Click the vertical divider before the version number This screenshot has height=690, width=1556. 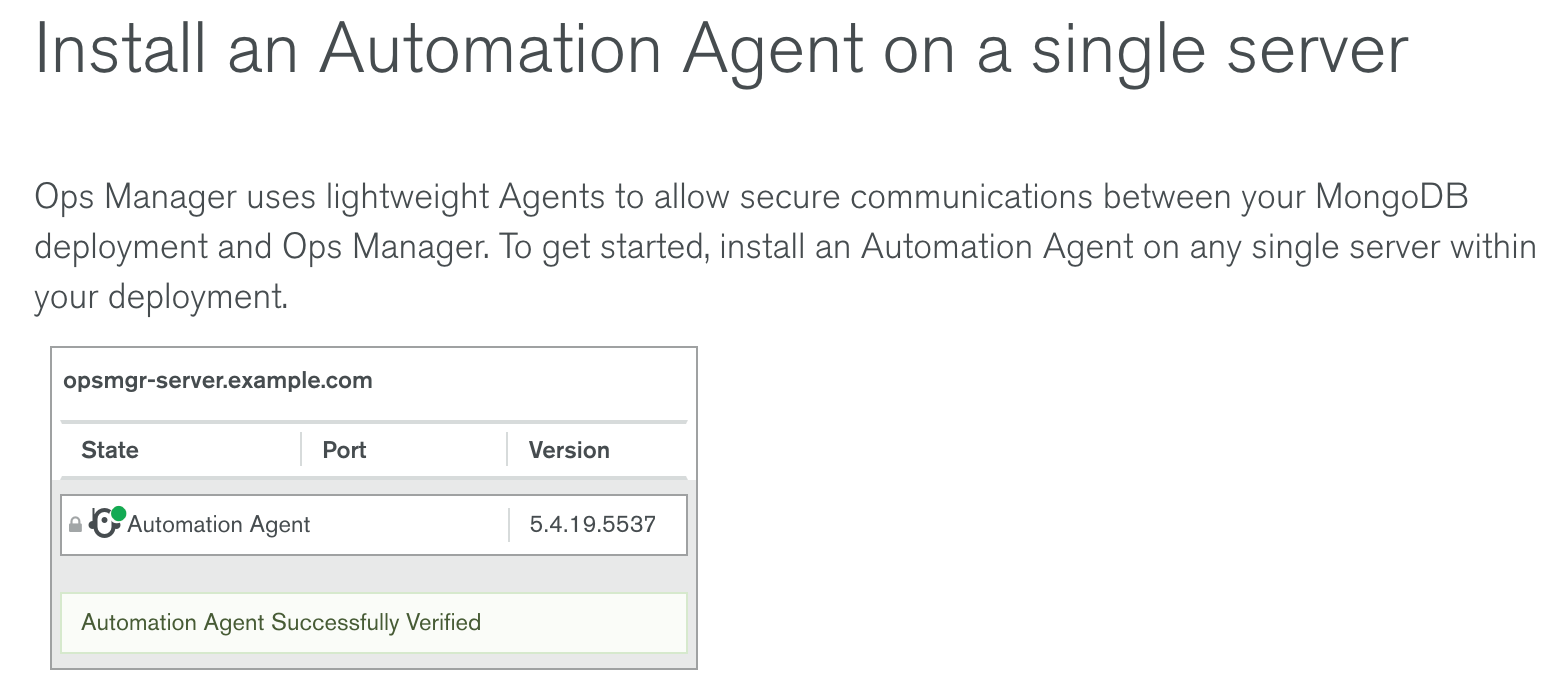509,525
